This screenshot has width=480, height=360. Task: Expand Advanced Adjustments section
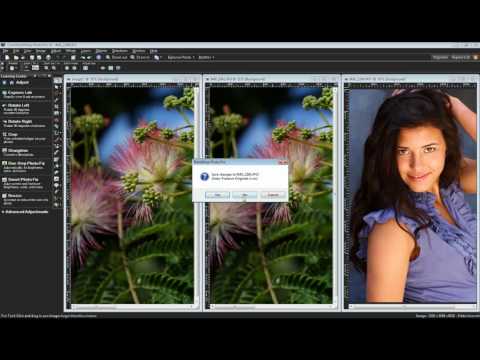25,212
